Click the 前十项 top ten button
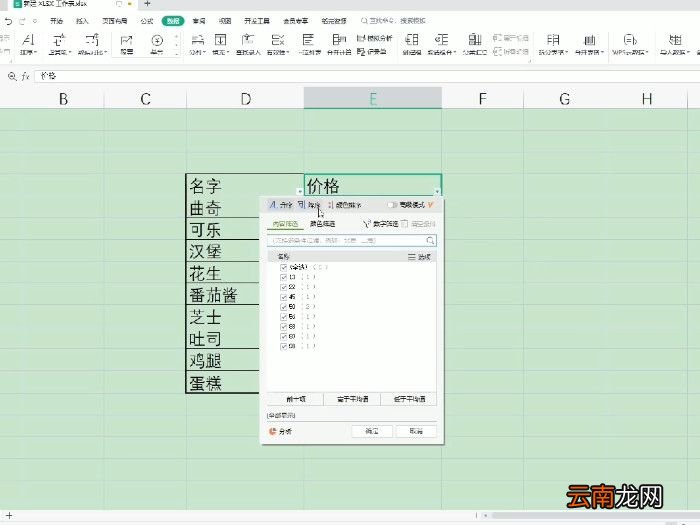 [x=295, y=399]
